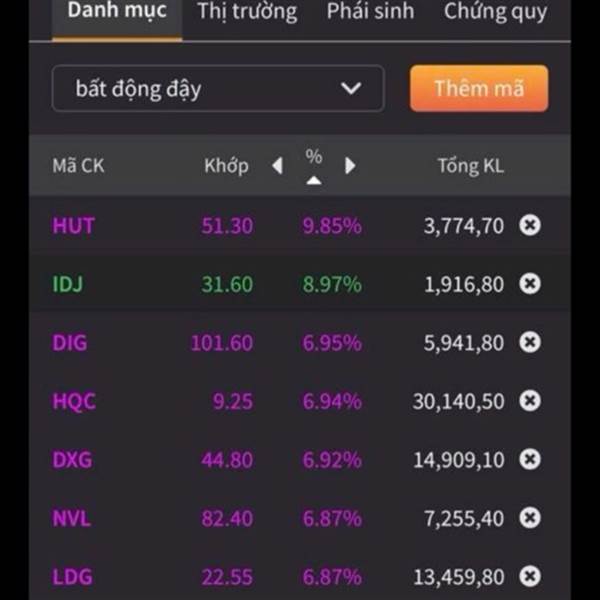Sort by the Tổng KL column header
This screenshot has width=600, height=600.
point(471,166)
